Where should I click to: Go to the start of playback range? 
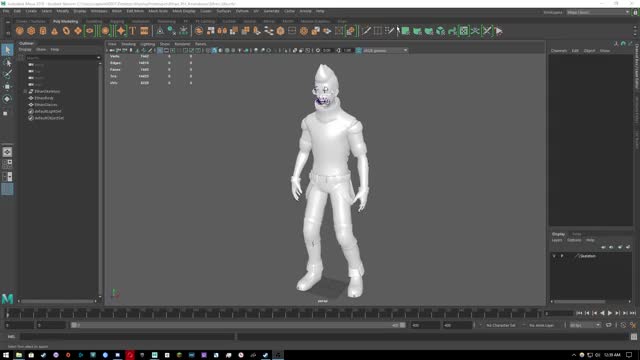[579, 313]
